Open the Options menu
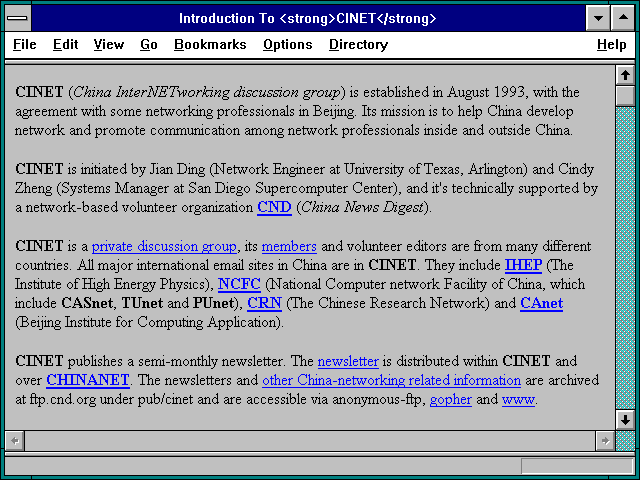The width and height of the screenshot is (640, 480). 288,44
